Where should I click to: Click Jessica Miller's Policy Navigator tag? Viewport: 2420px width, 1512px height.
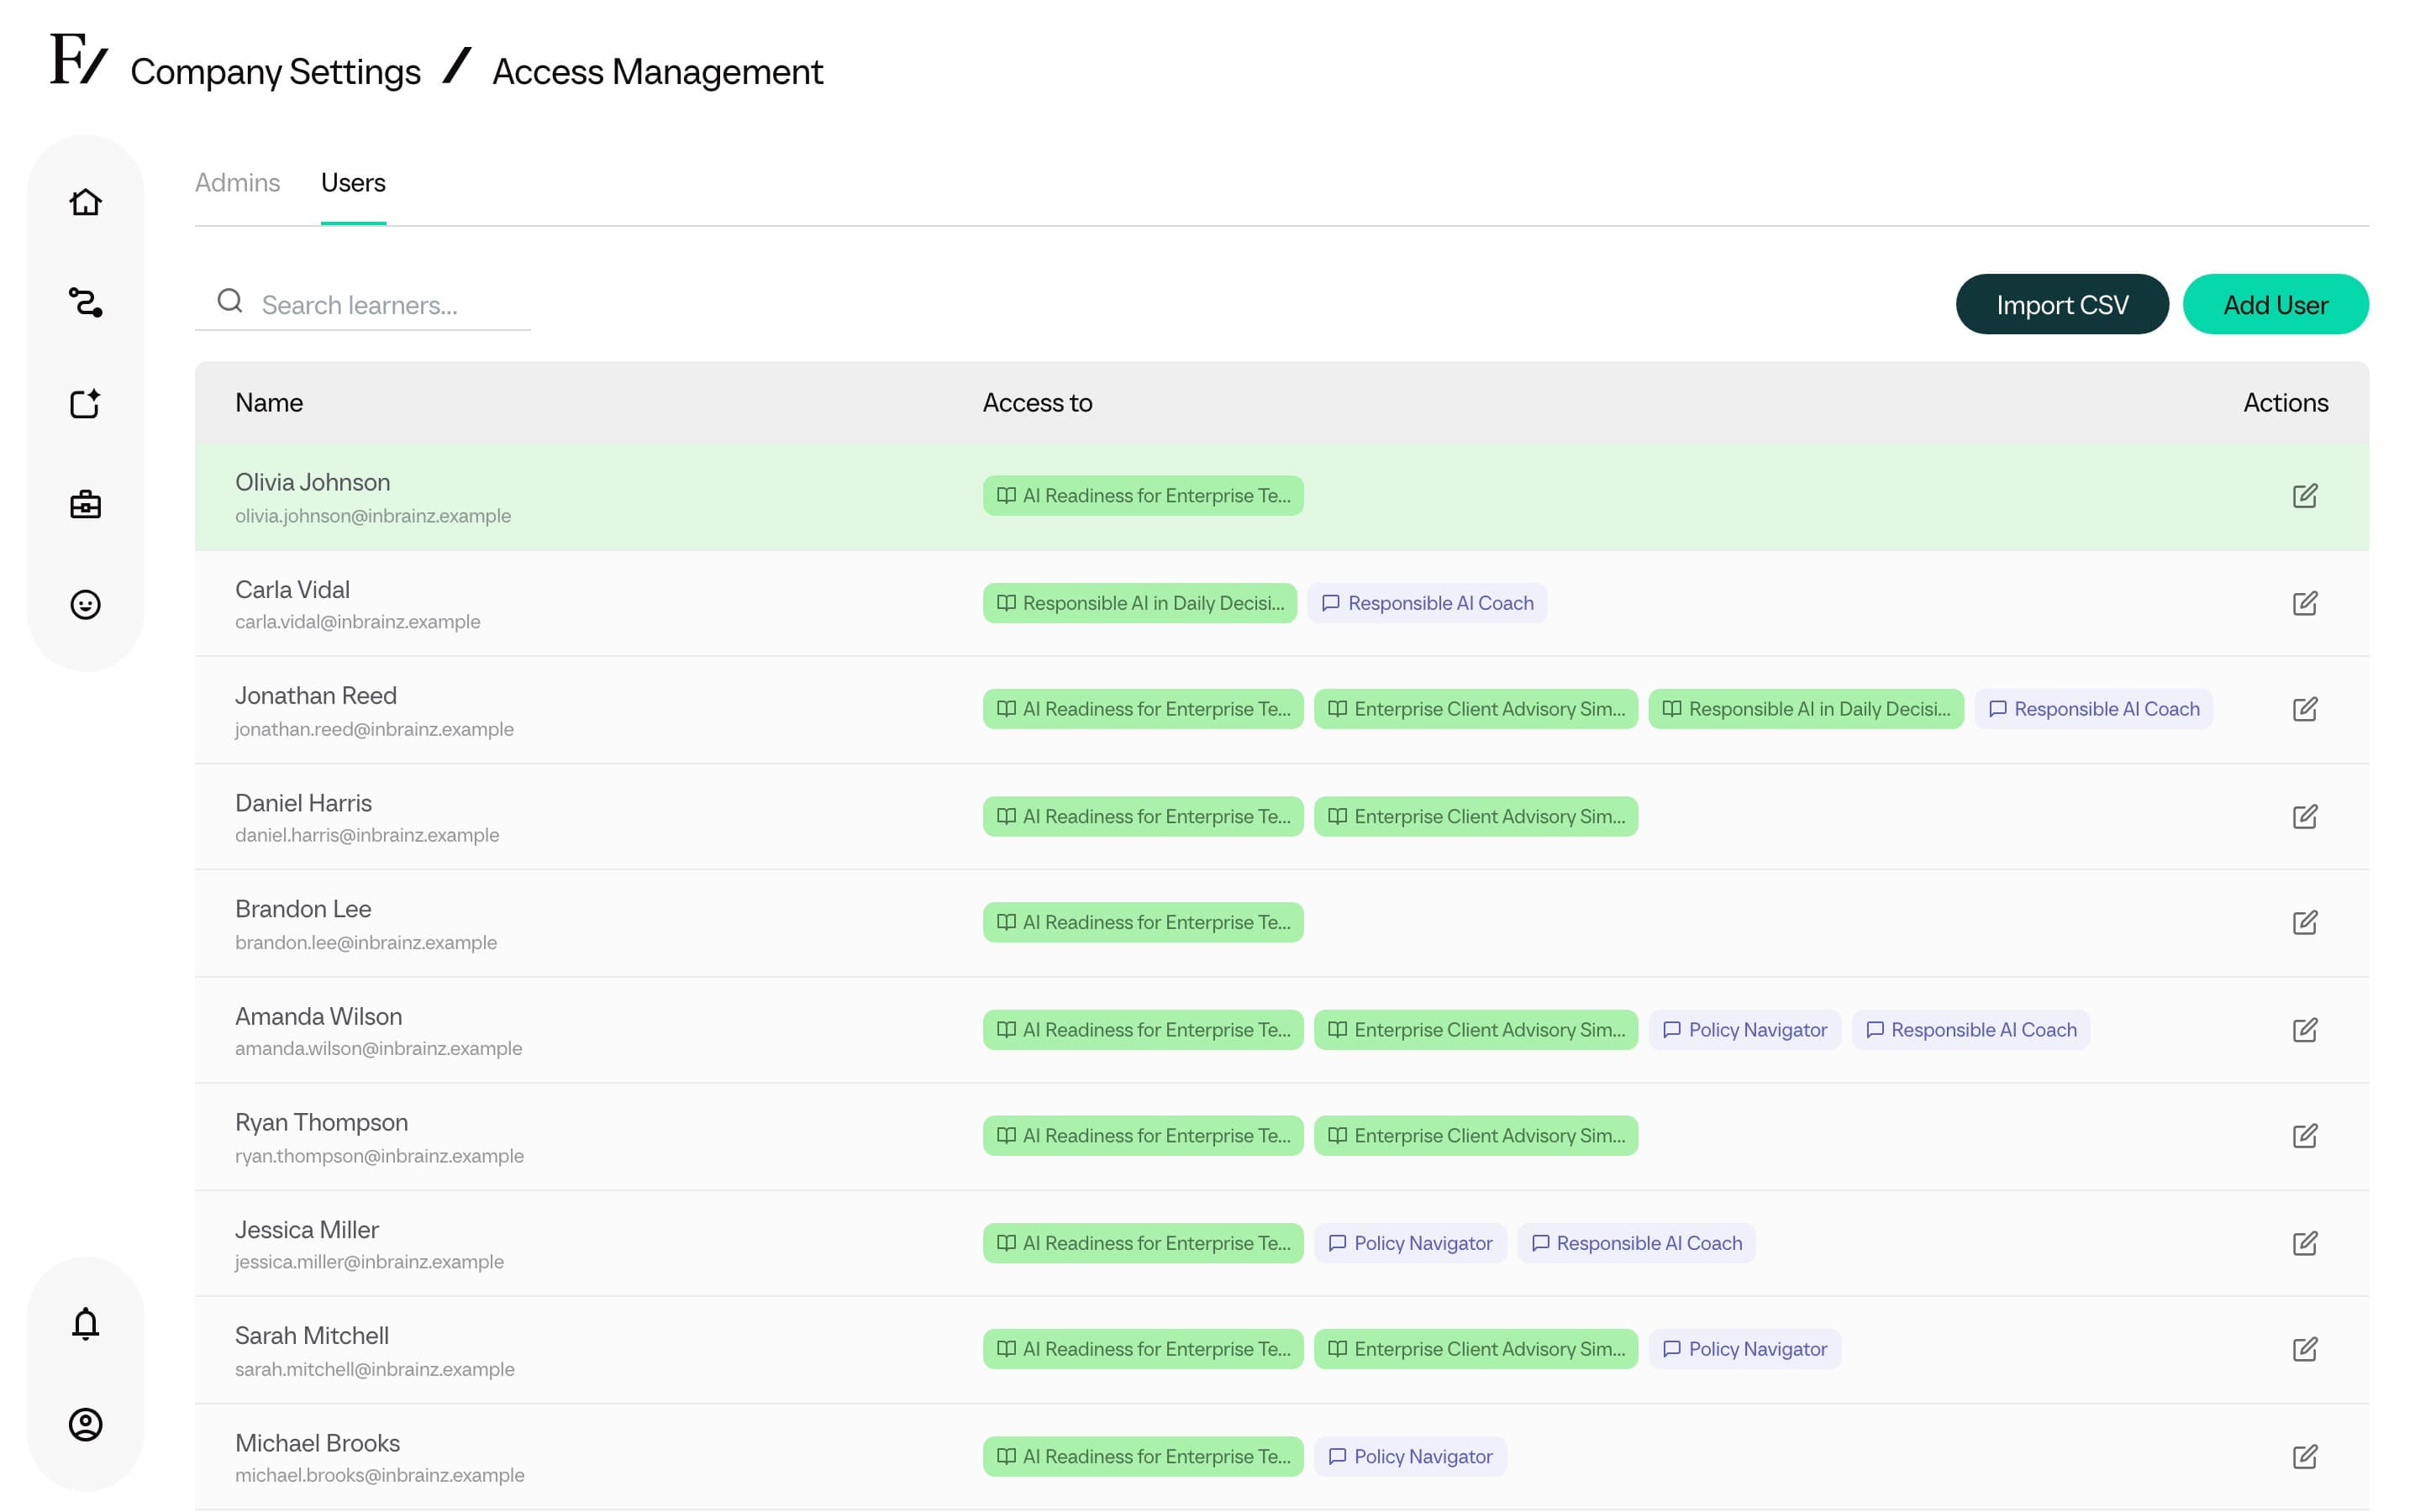(1410, 1243)
